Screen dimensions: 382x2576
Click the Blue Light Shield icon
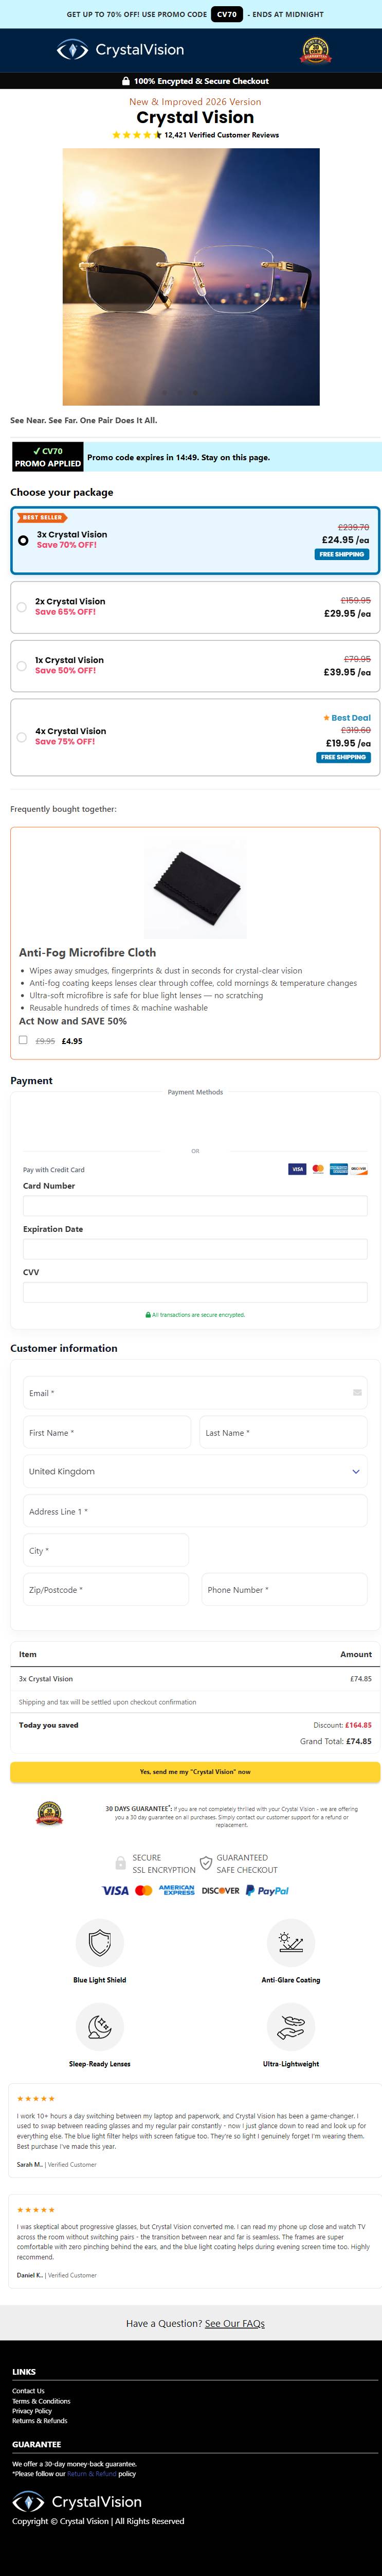100,1942
